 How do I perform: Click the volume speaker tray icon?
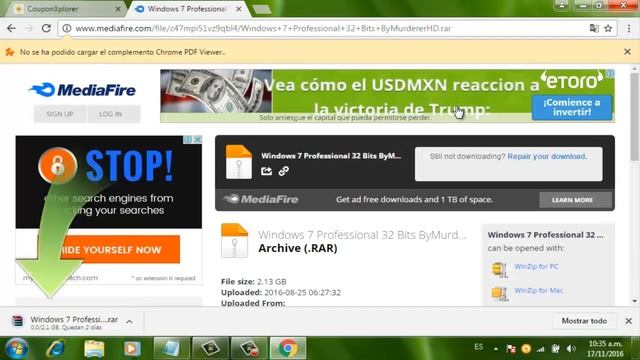pyautogui.click(x=571, y=349)
